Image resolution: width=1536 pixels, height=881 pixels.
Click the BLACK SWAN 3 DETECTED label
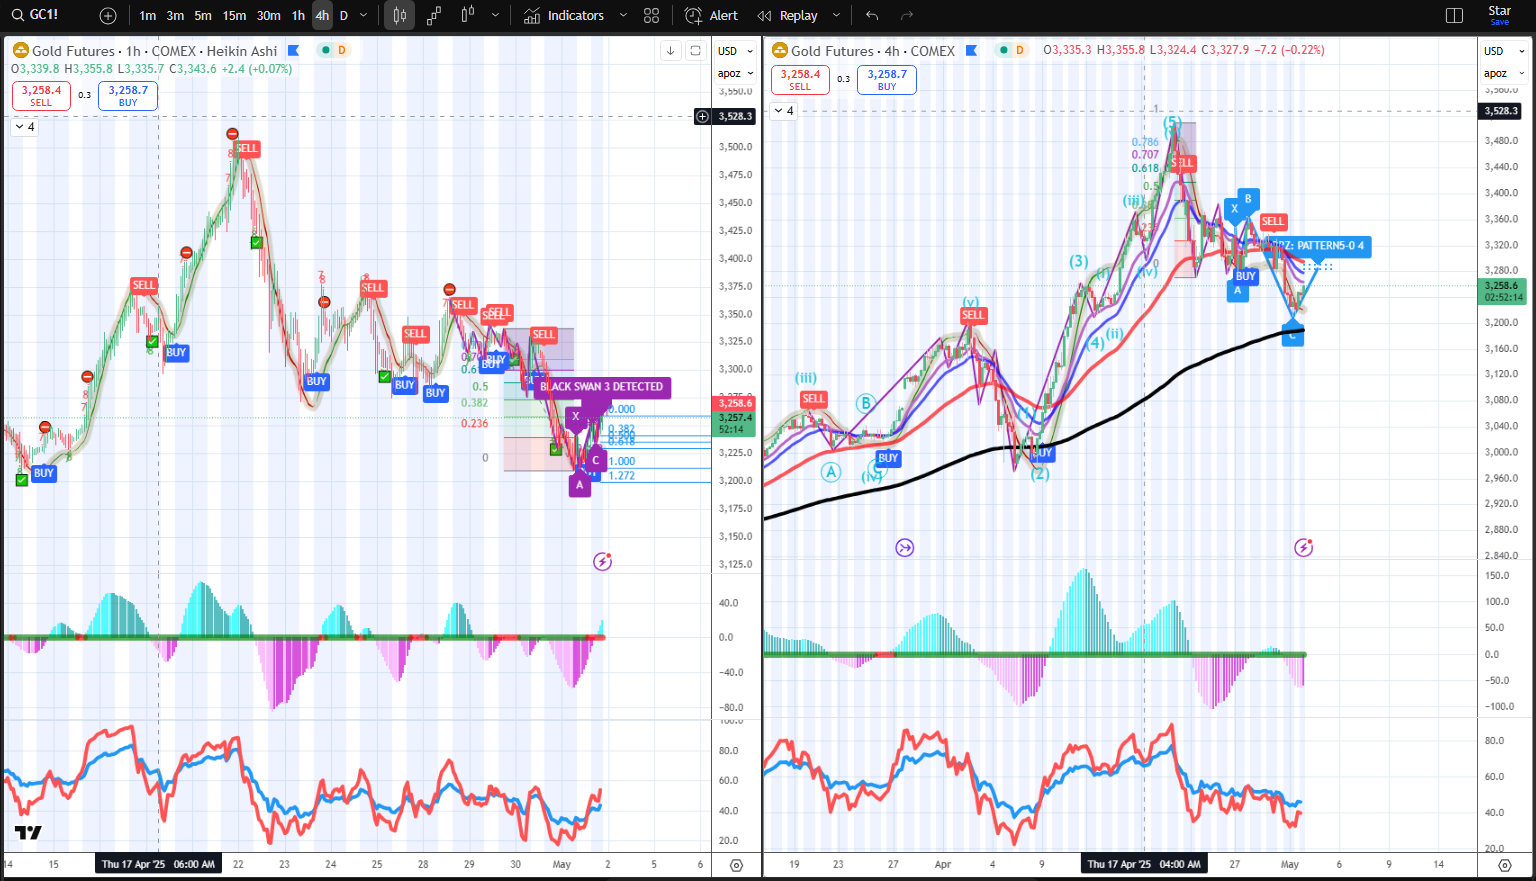pos(601,387)
